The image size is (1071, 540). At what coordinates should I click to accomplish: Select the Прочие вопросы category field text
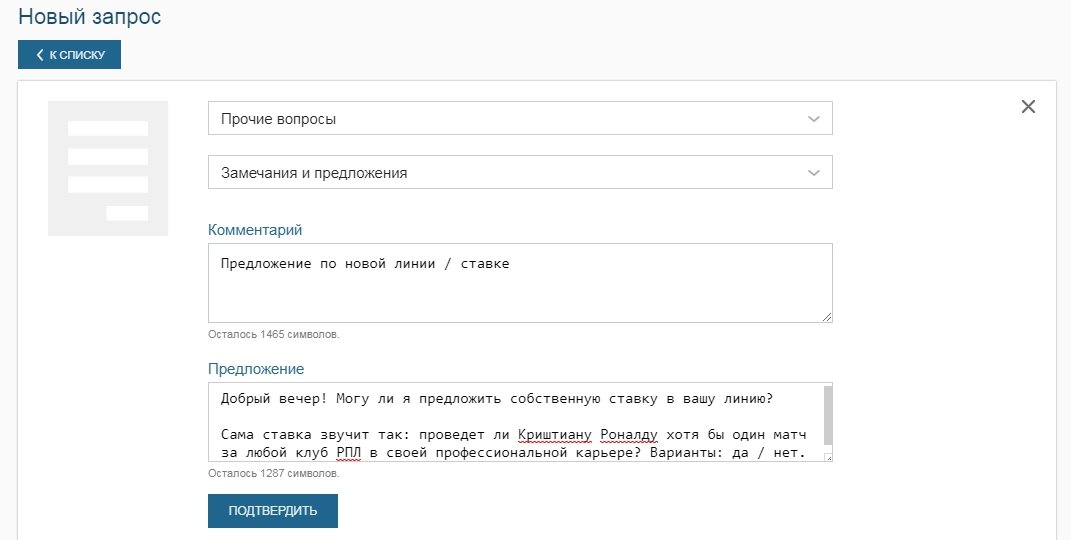tap(278, 119)
